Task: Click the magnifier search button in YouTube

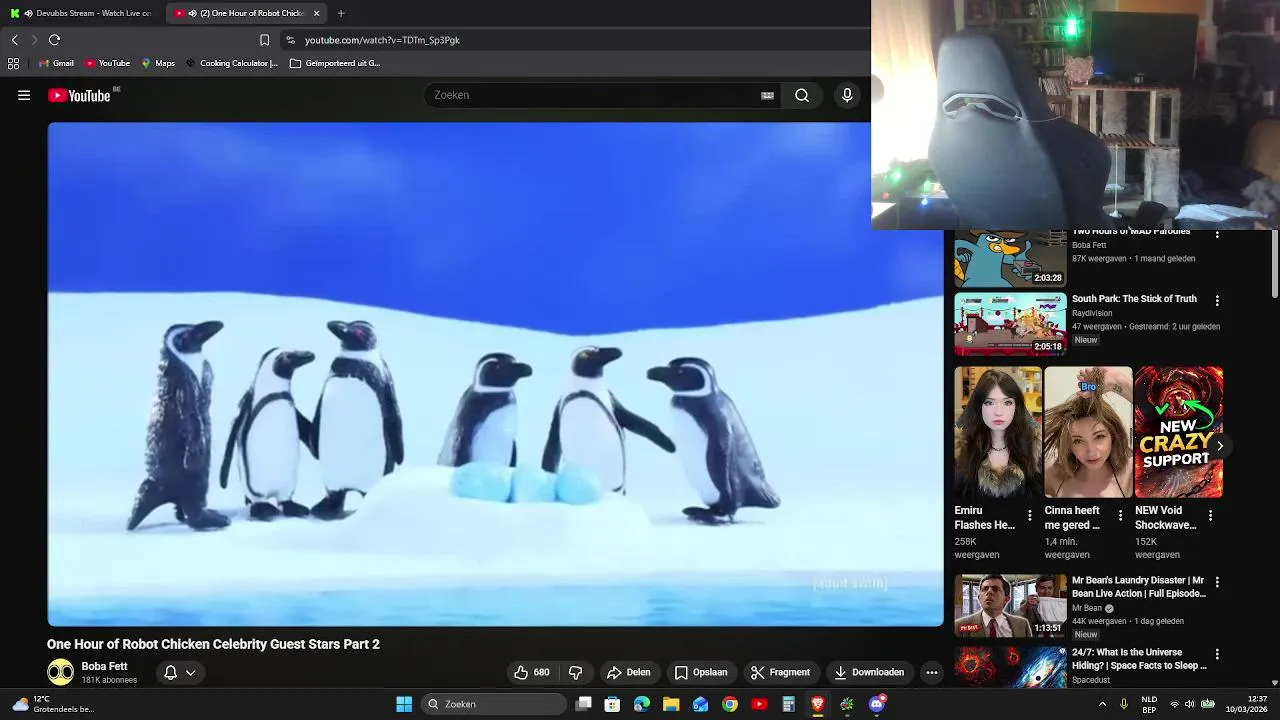Action: pos(802,95)
